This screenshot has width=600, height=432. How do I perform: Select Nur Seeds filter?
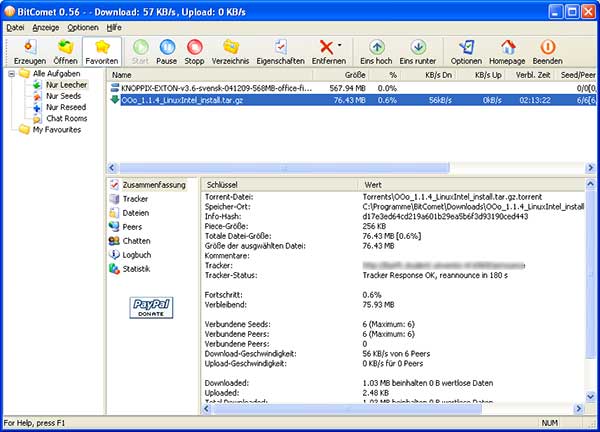(x=64, y=96)
